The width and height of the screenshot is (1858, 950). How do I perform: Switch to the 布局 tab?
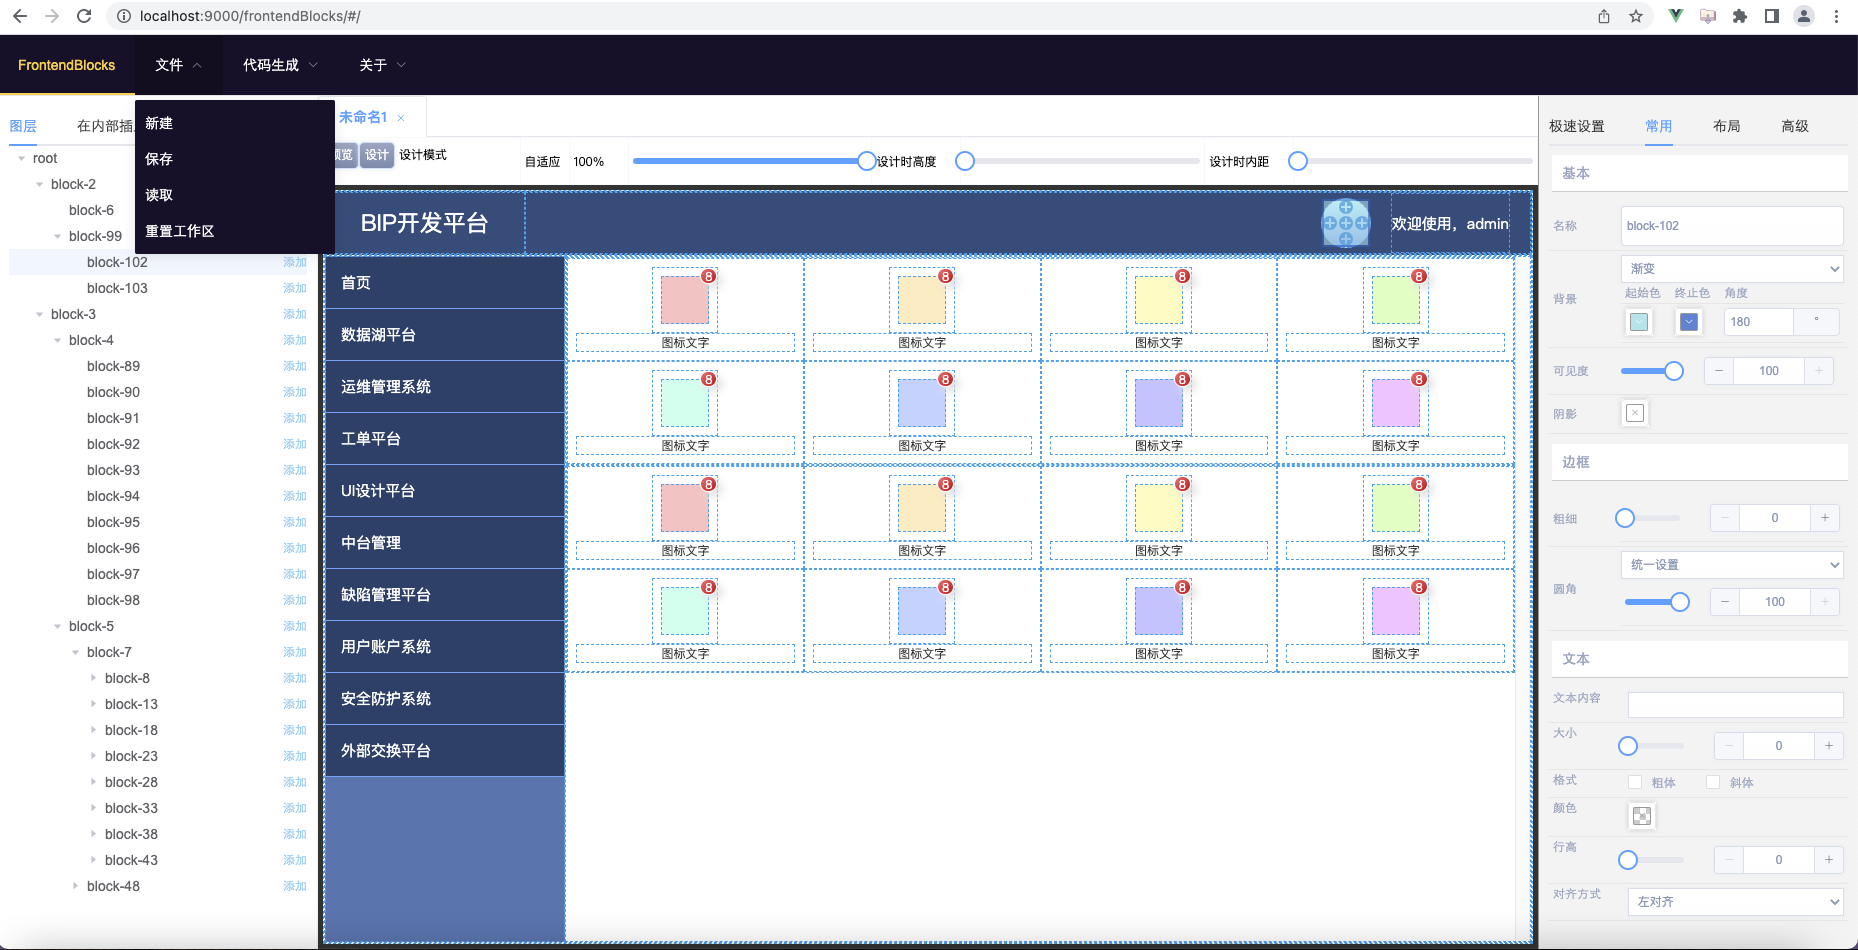click(1727, 126)
